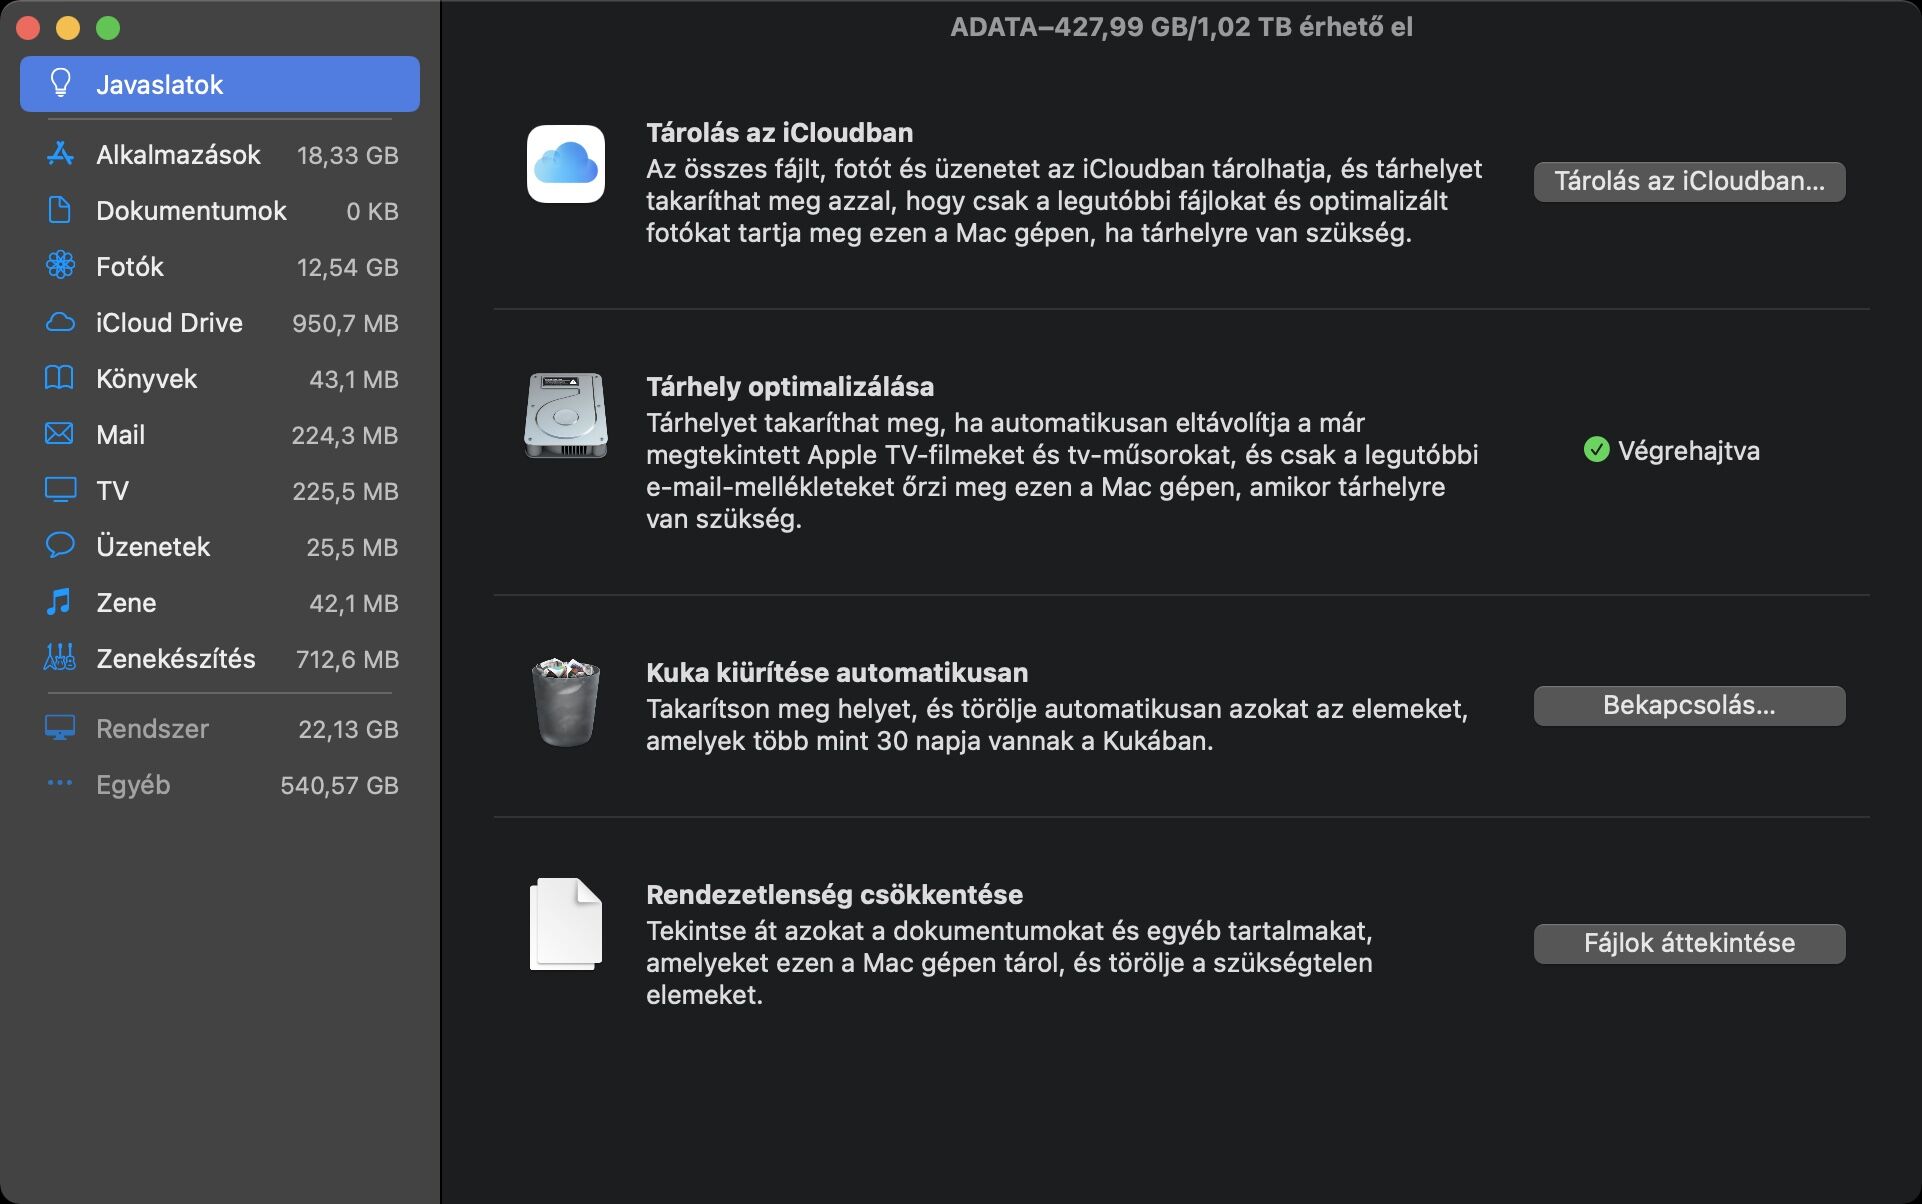Click the large iCloud app icon
The width and height of the screenshot is (1922, 1204).
tap(566, 164)
